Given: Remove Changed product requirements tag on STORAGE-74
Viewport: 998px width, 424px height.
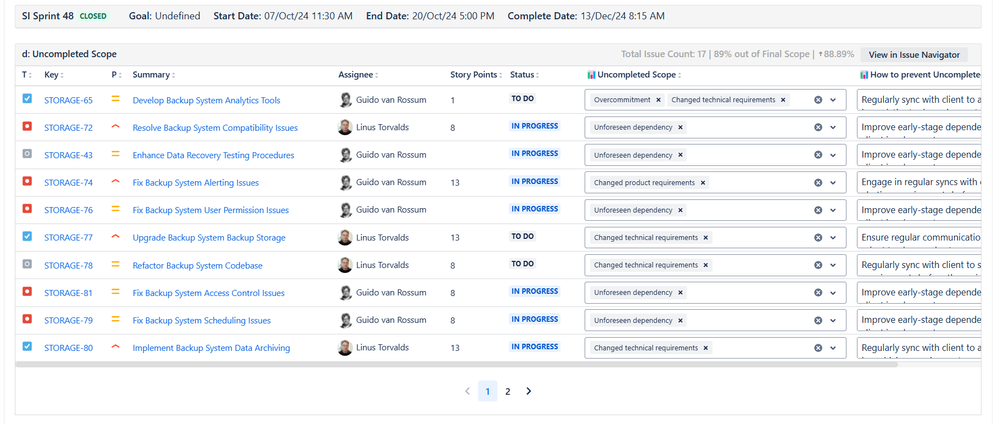Looking at the screenshot, I should pyautogui.click(x=703, y=183).
